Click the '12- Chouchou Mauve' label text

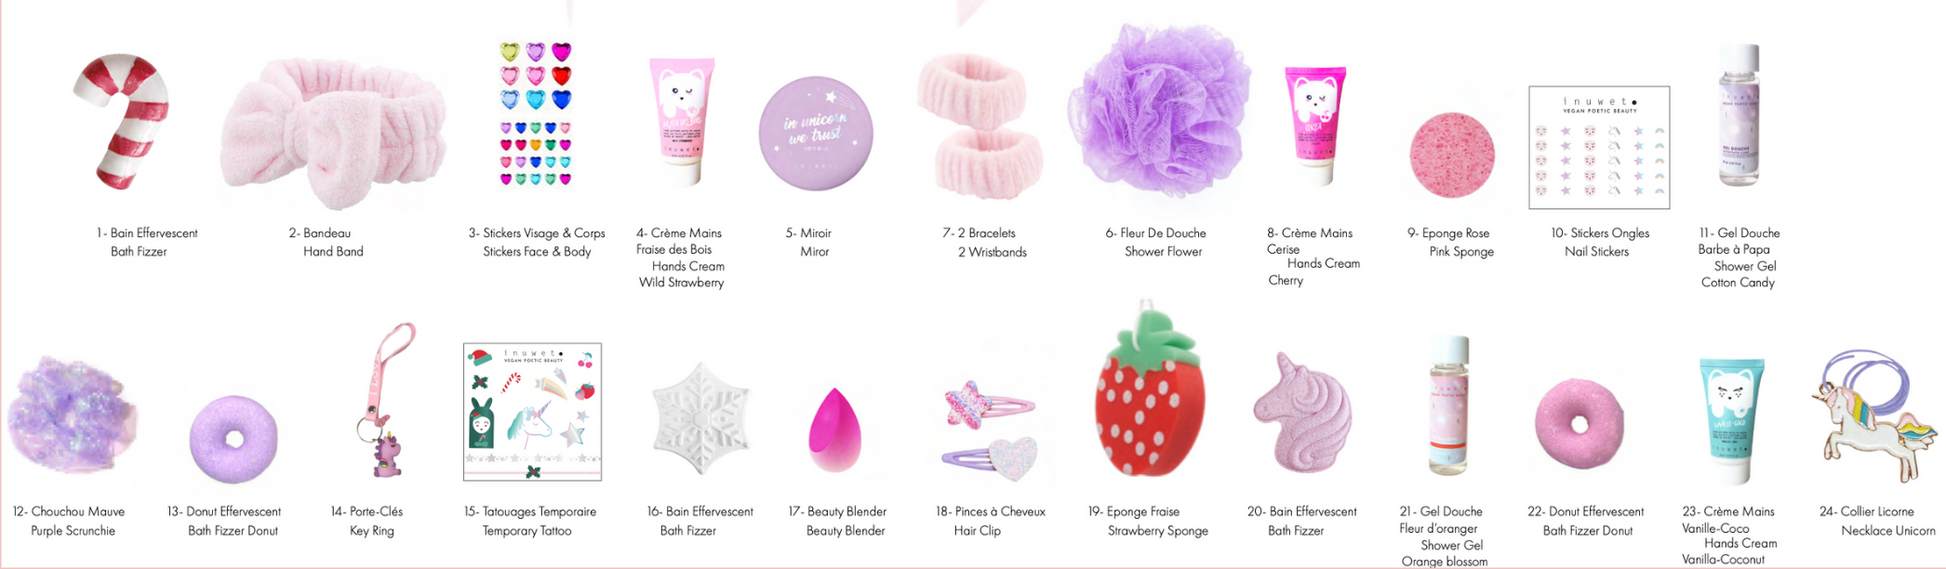pos(69,512)
